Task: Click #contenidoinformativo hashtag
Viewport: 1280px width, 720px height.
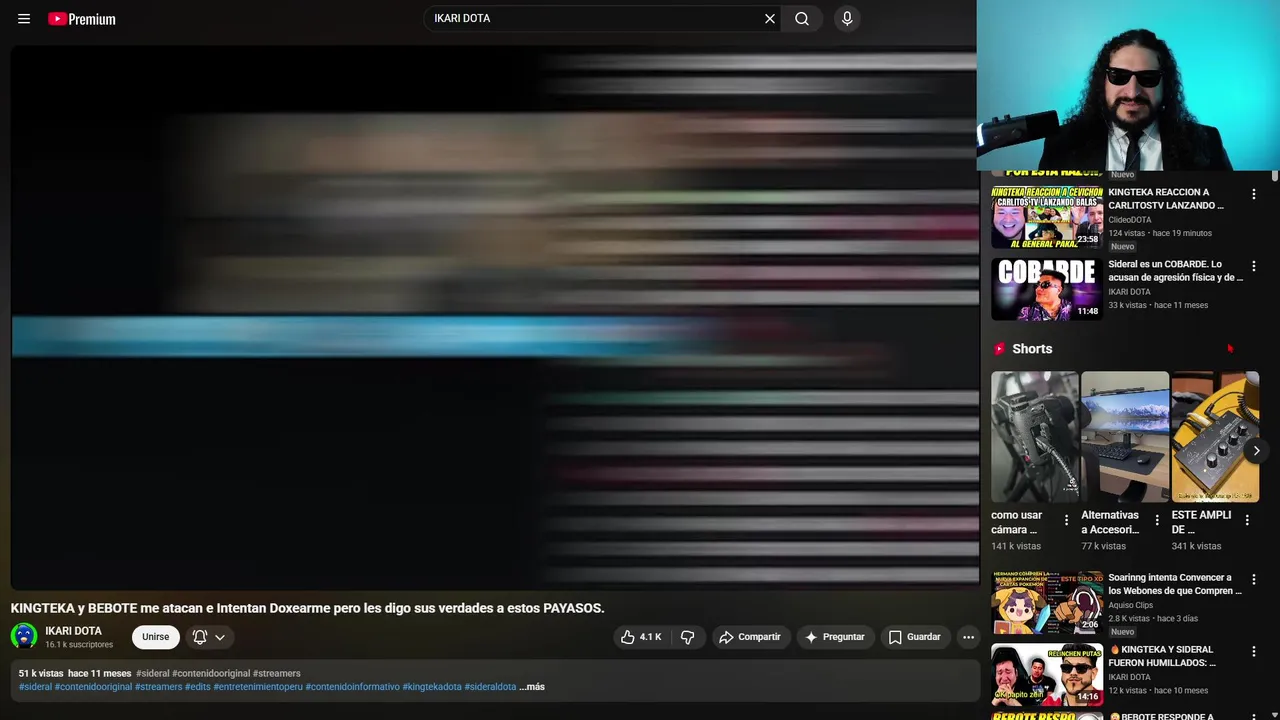Action: pos(352,687)
